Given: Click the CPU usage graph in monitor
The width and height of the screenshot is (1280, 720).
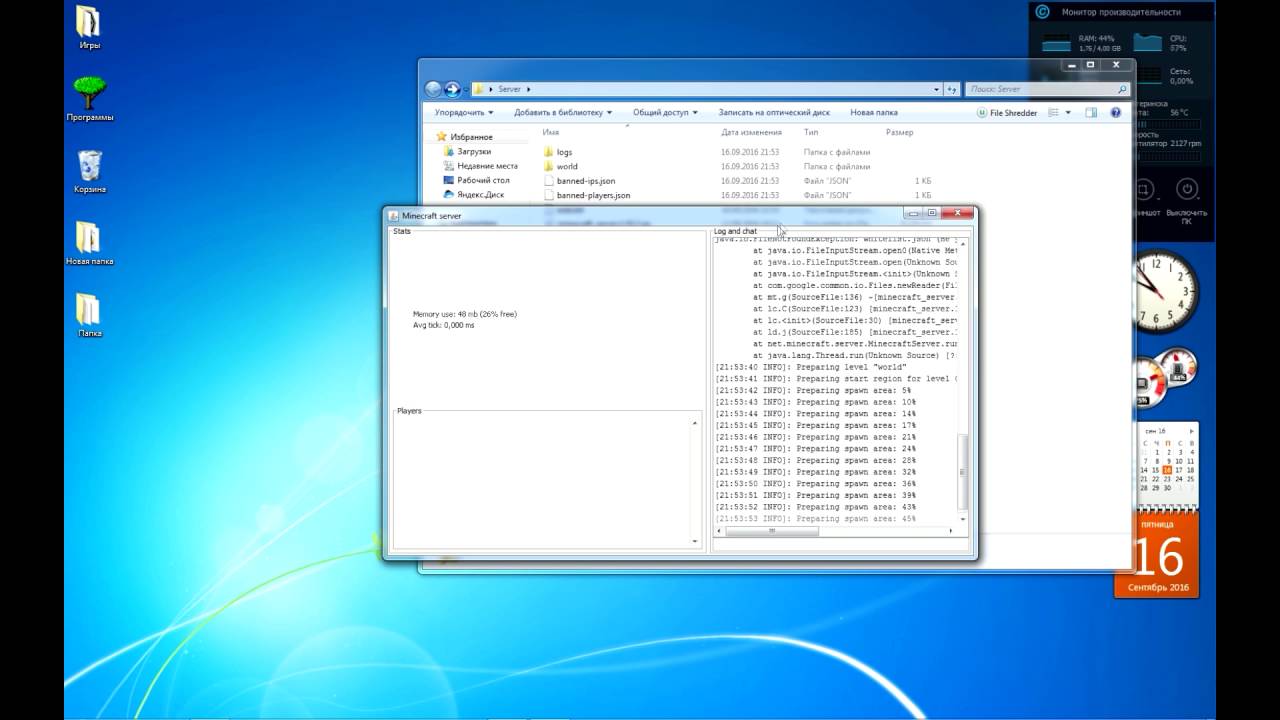Looking at the screenshot, I should click(x=1147, y=43).
